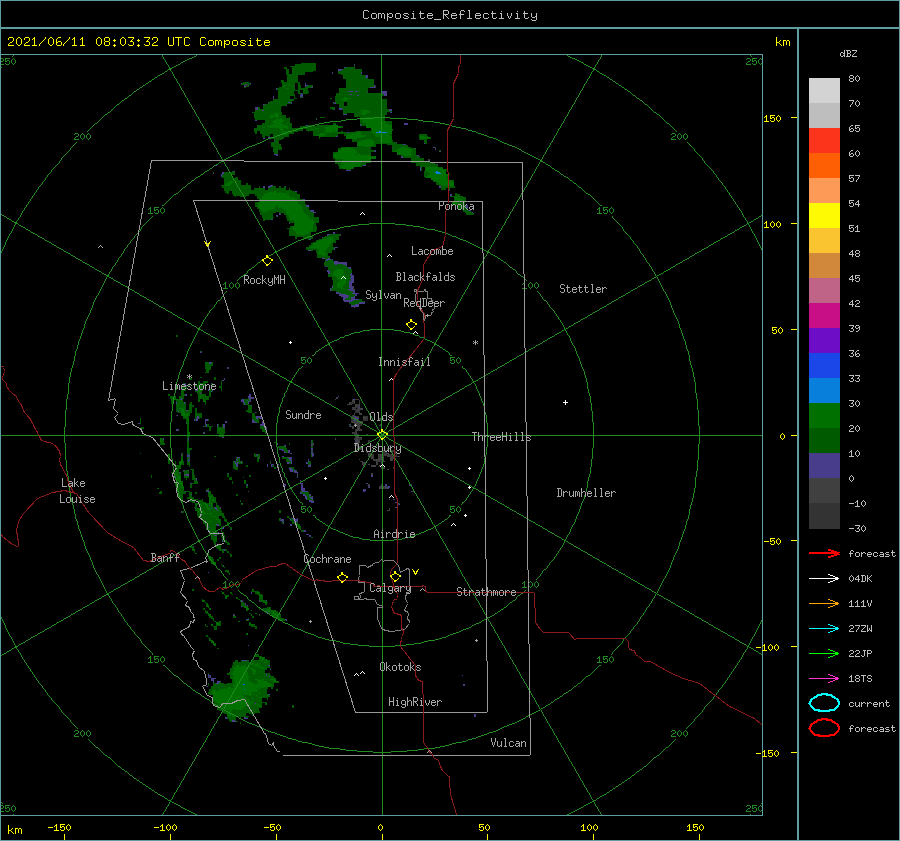Click the Banff town label
The image size is (900, 841).
point(165,558)
